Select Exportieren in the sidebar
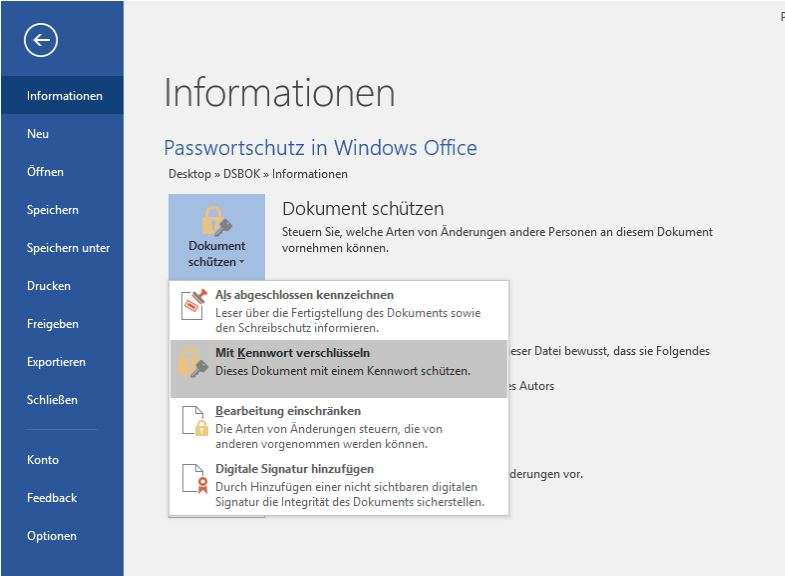Image resolution: width=785 pixels, height=576 pixels. 62,362
